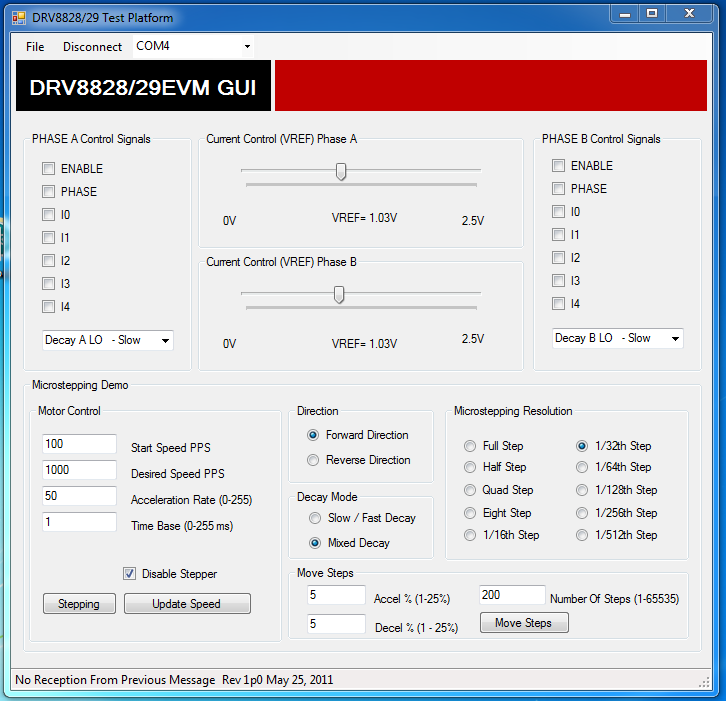Click the DRV8828/29 Test Platform title bar icon
The height and width of the screenshot is (701, 726).
[x=19, y=18]
